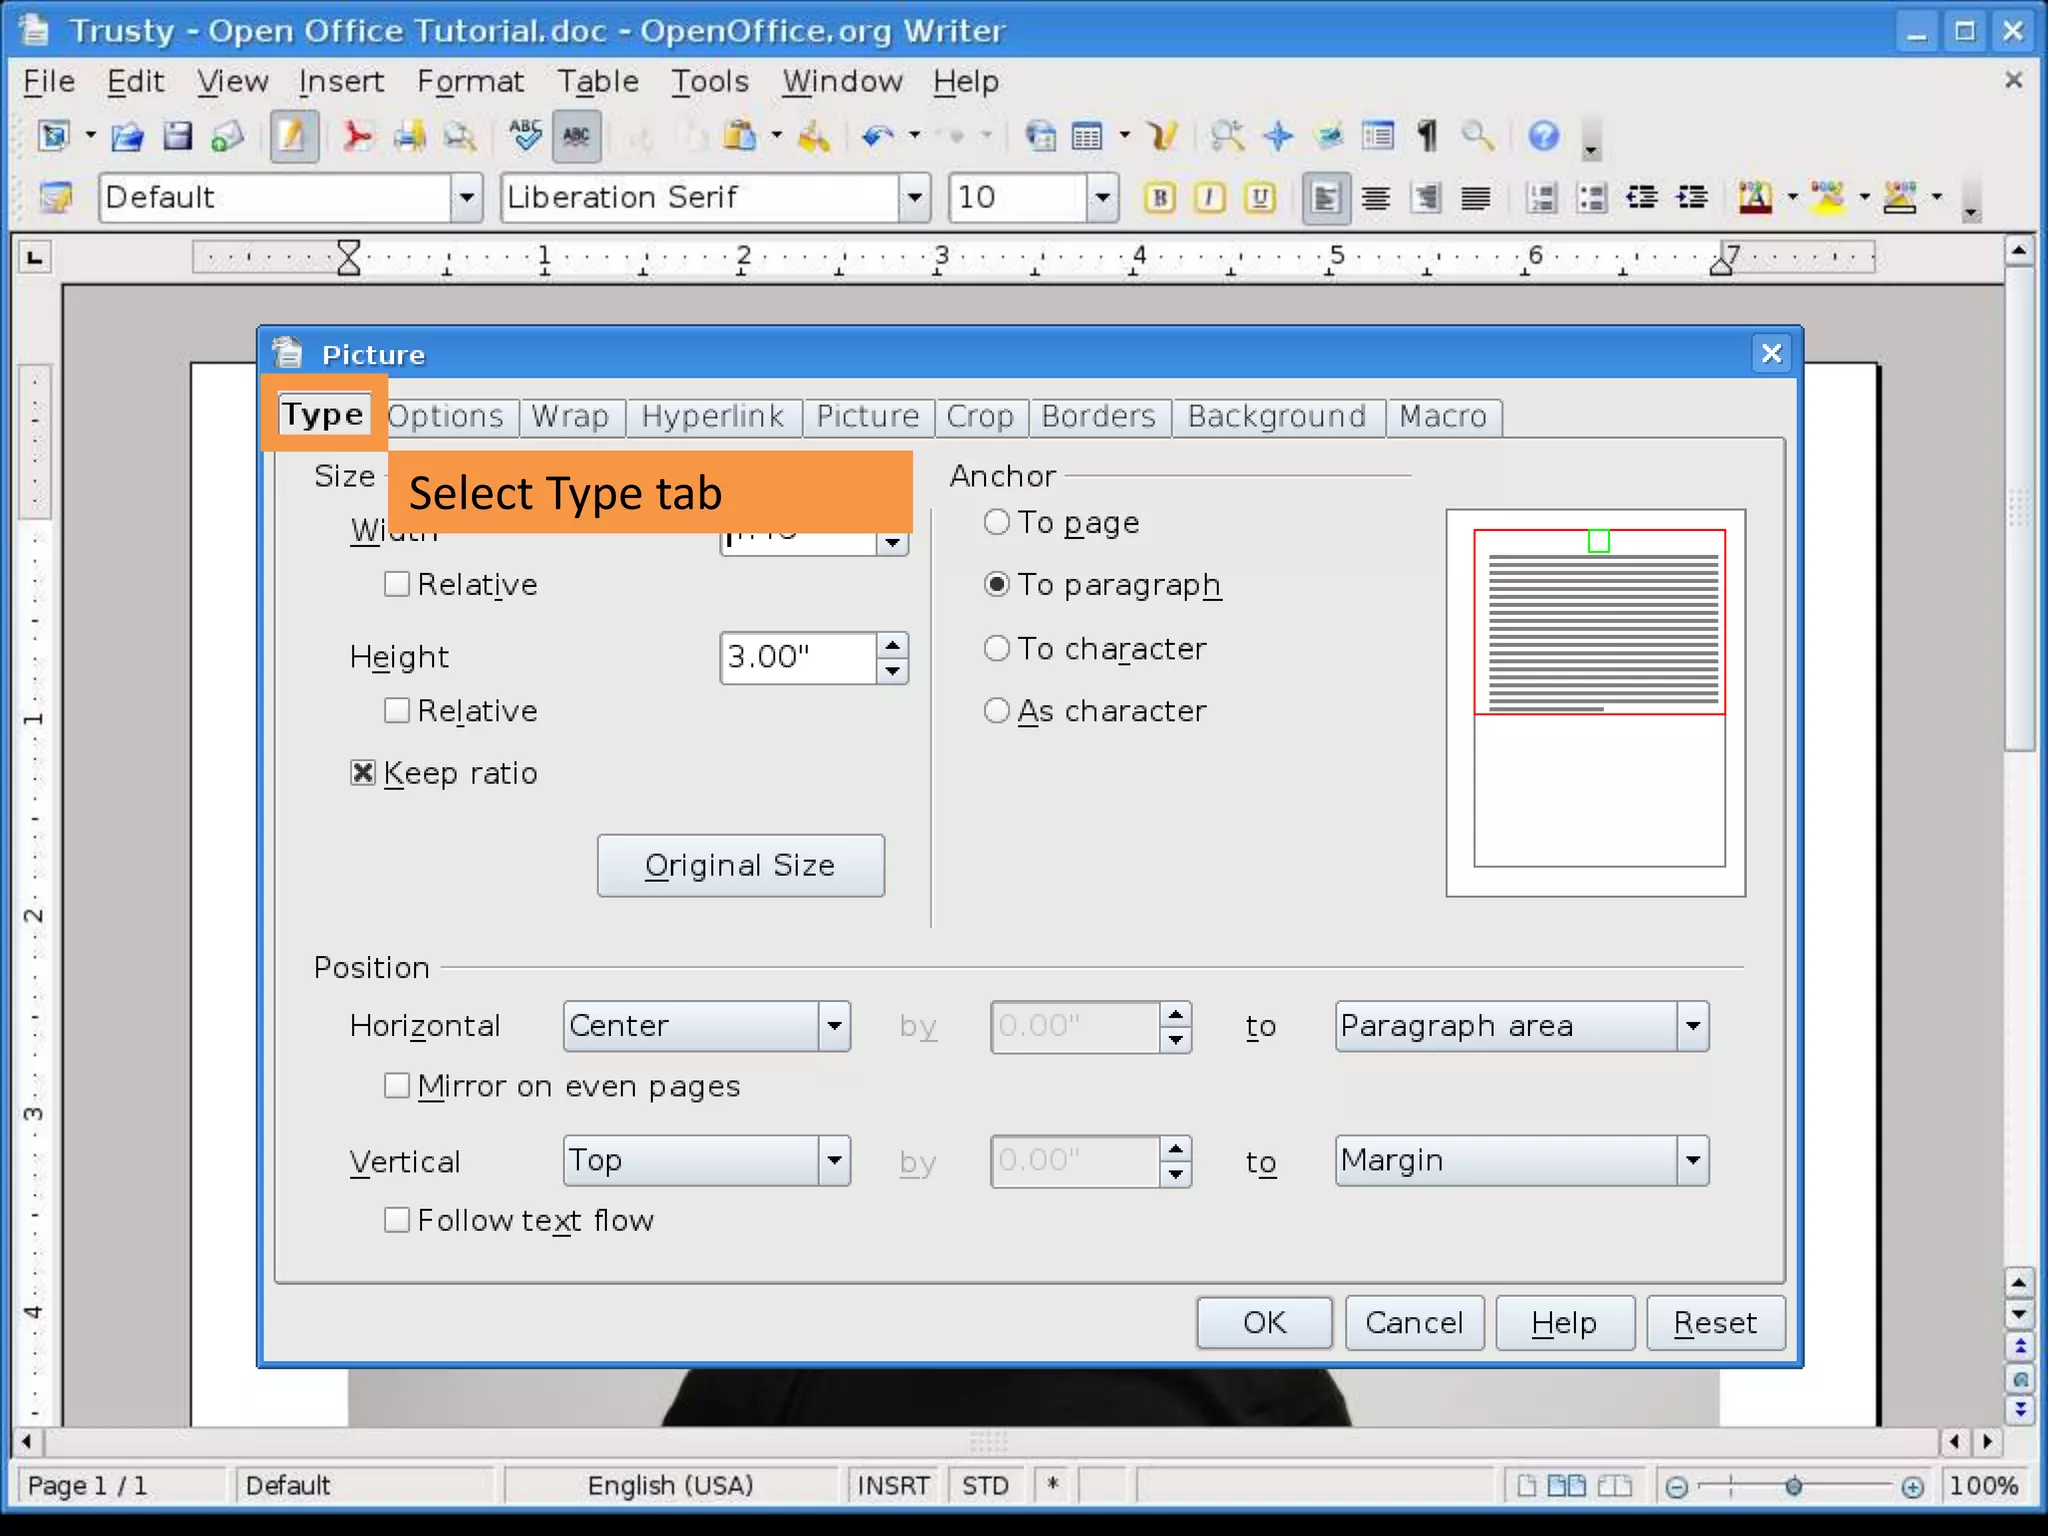Enable Relative checkbox under Width
The image size is (2048, 1536).
pos(396,584)
